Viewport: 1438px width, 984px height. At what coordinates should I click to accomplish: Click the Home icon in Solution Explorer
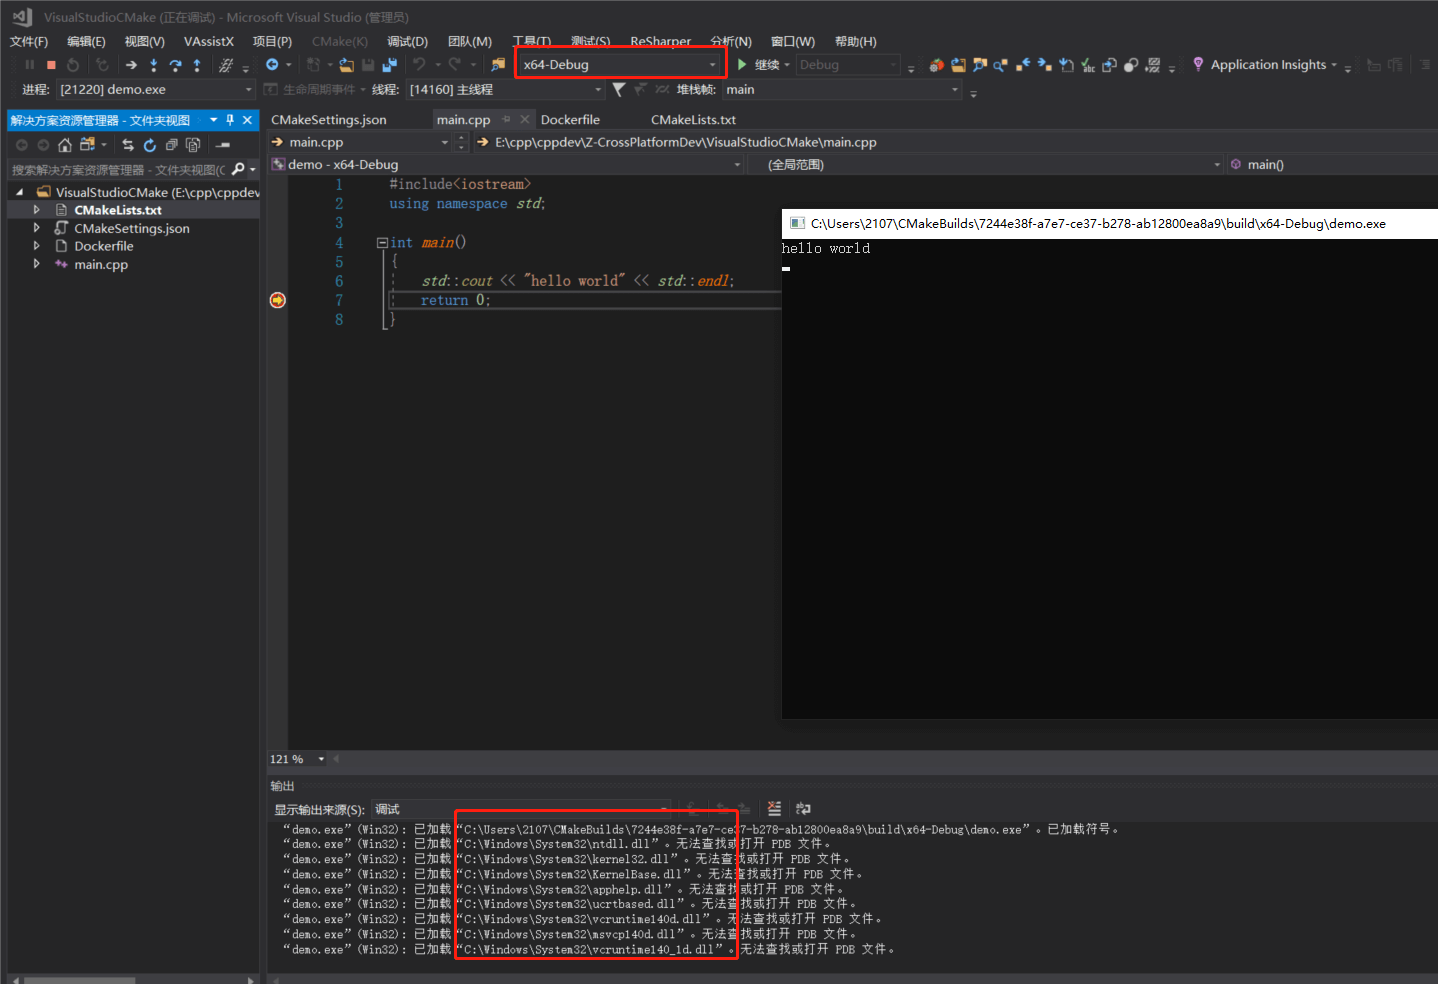[65, 145]
